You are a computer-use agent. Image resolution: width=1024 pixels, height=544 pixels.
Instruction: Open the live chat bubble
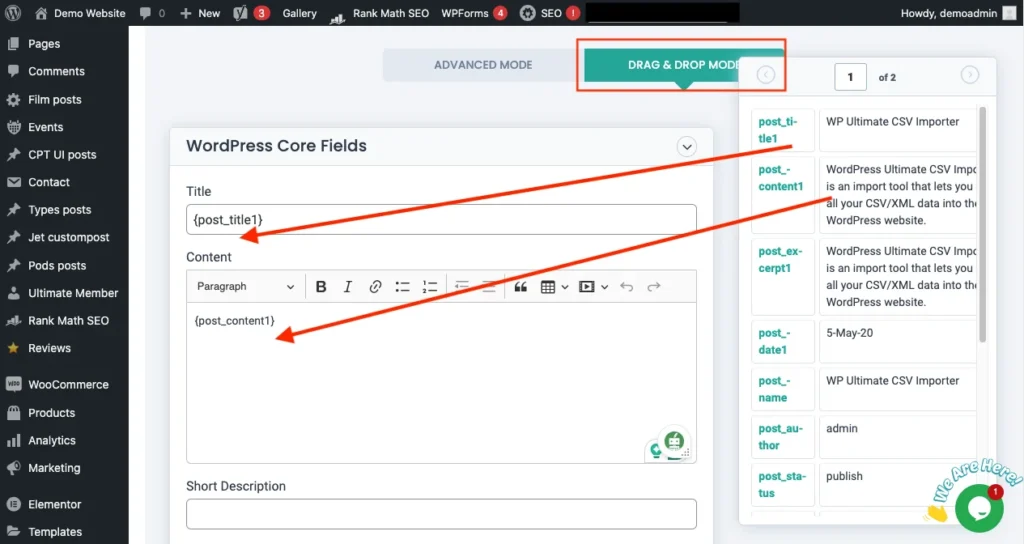coord(978,508)
